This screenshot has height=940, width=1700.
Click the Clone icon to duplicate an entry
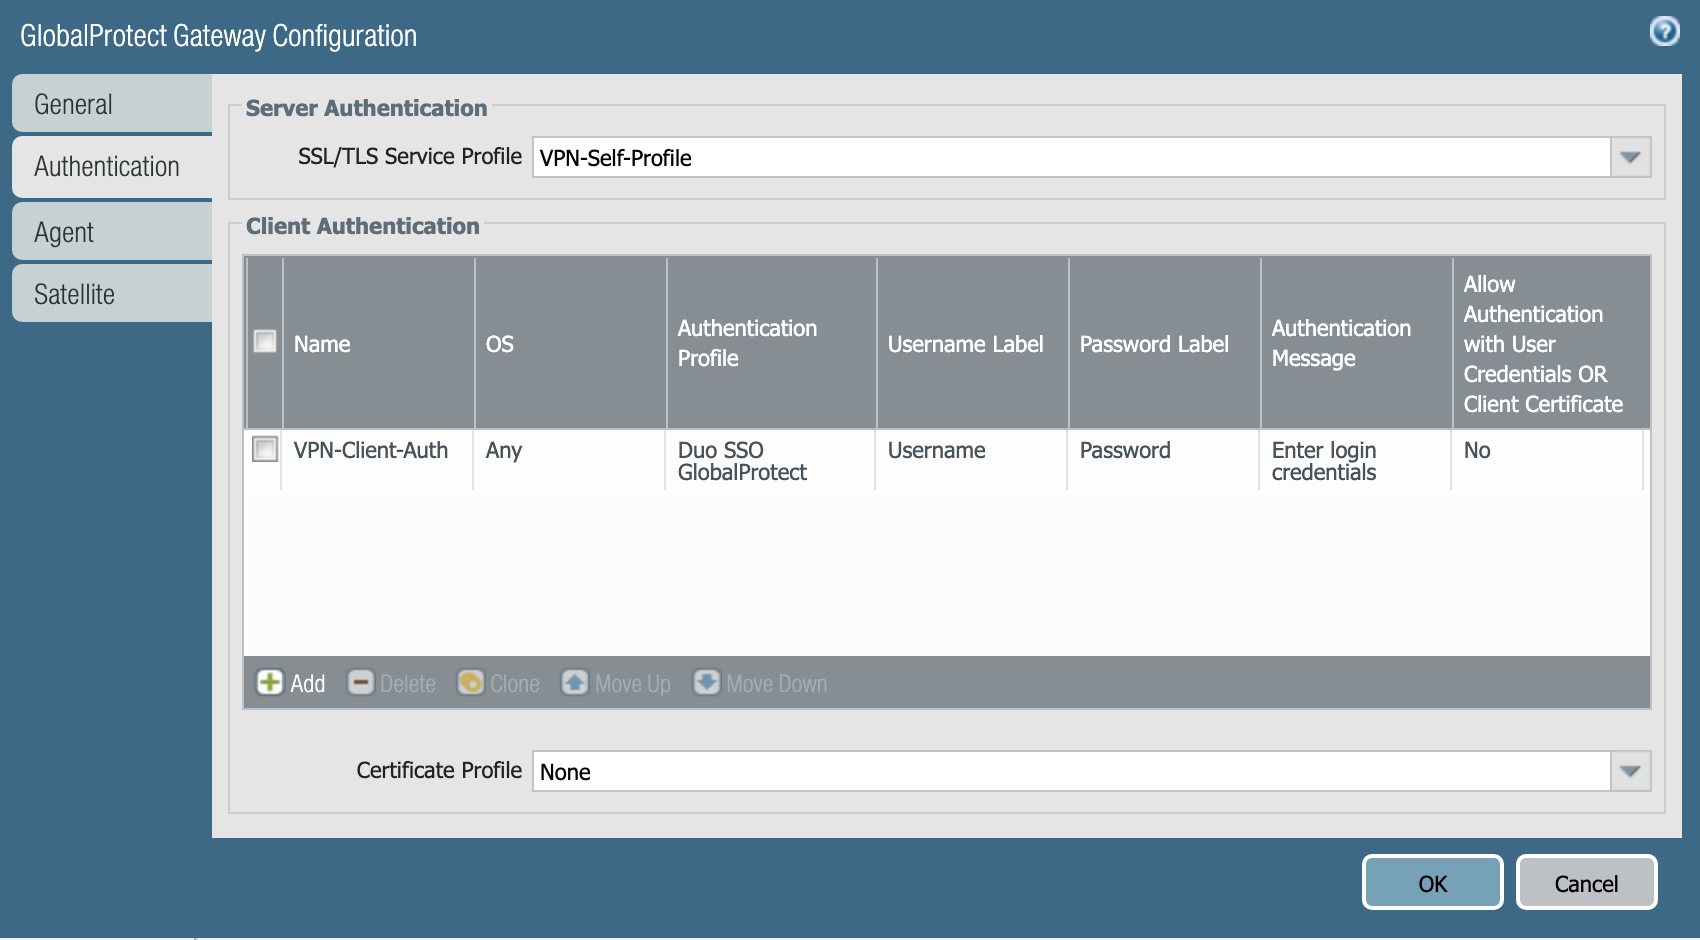pyautogui.click(x=472, y=683)
